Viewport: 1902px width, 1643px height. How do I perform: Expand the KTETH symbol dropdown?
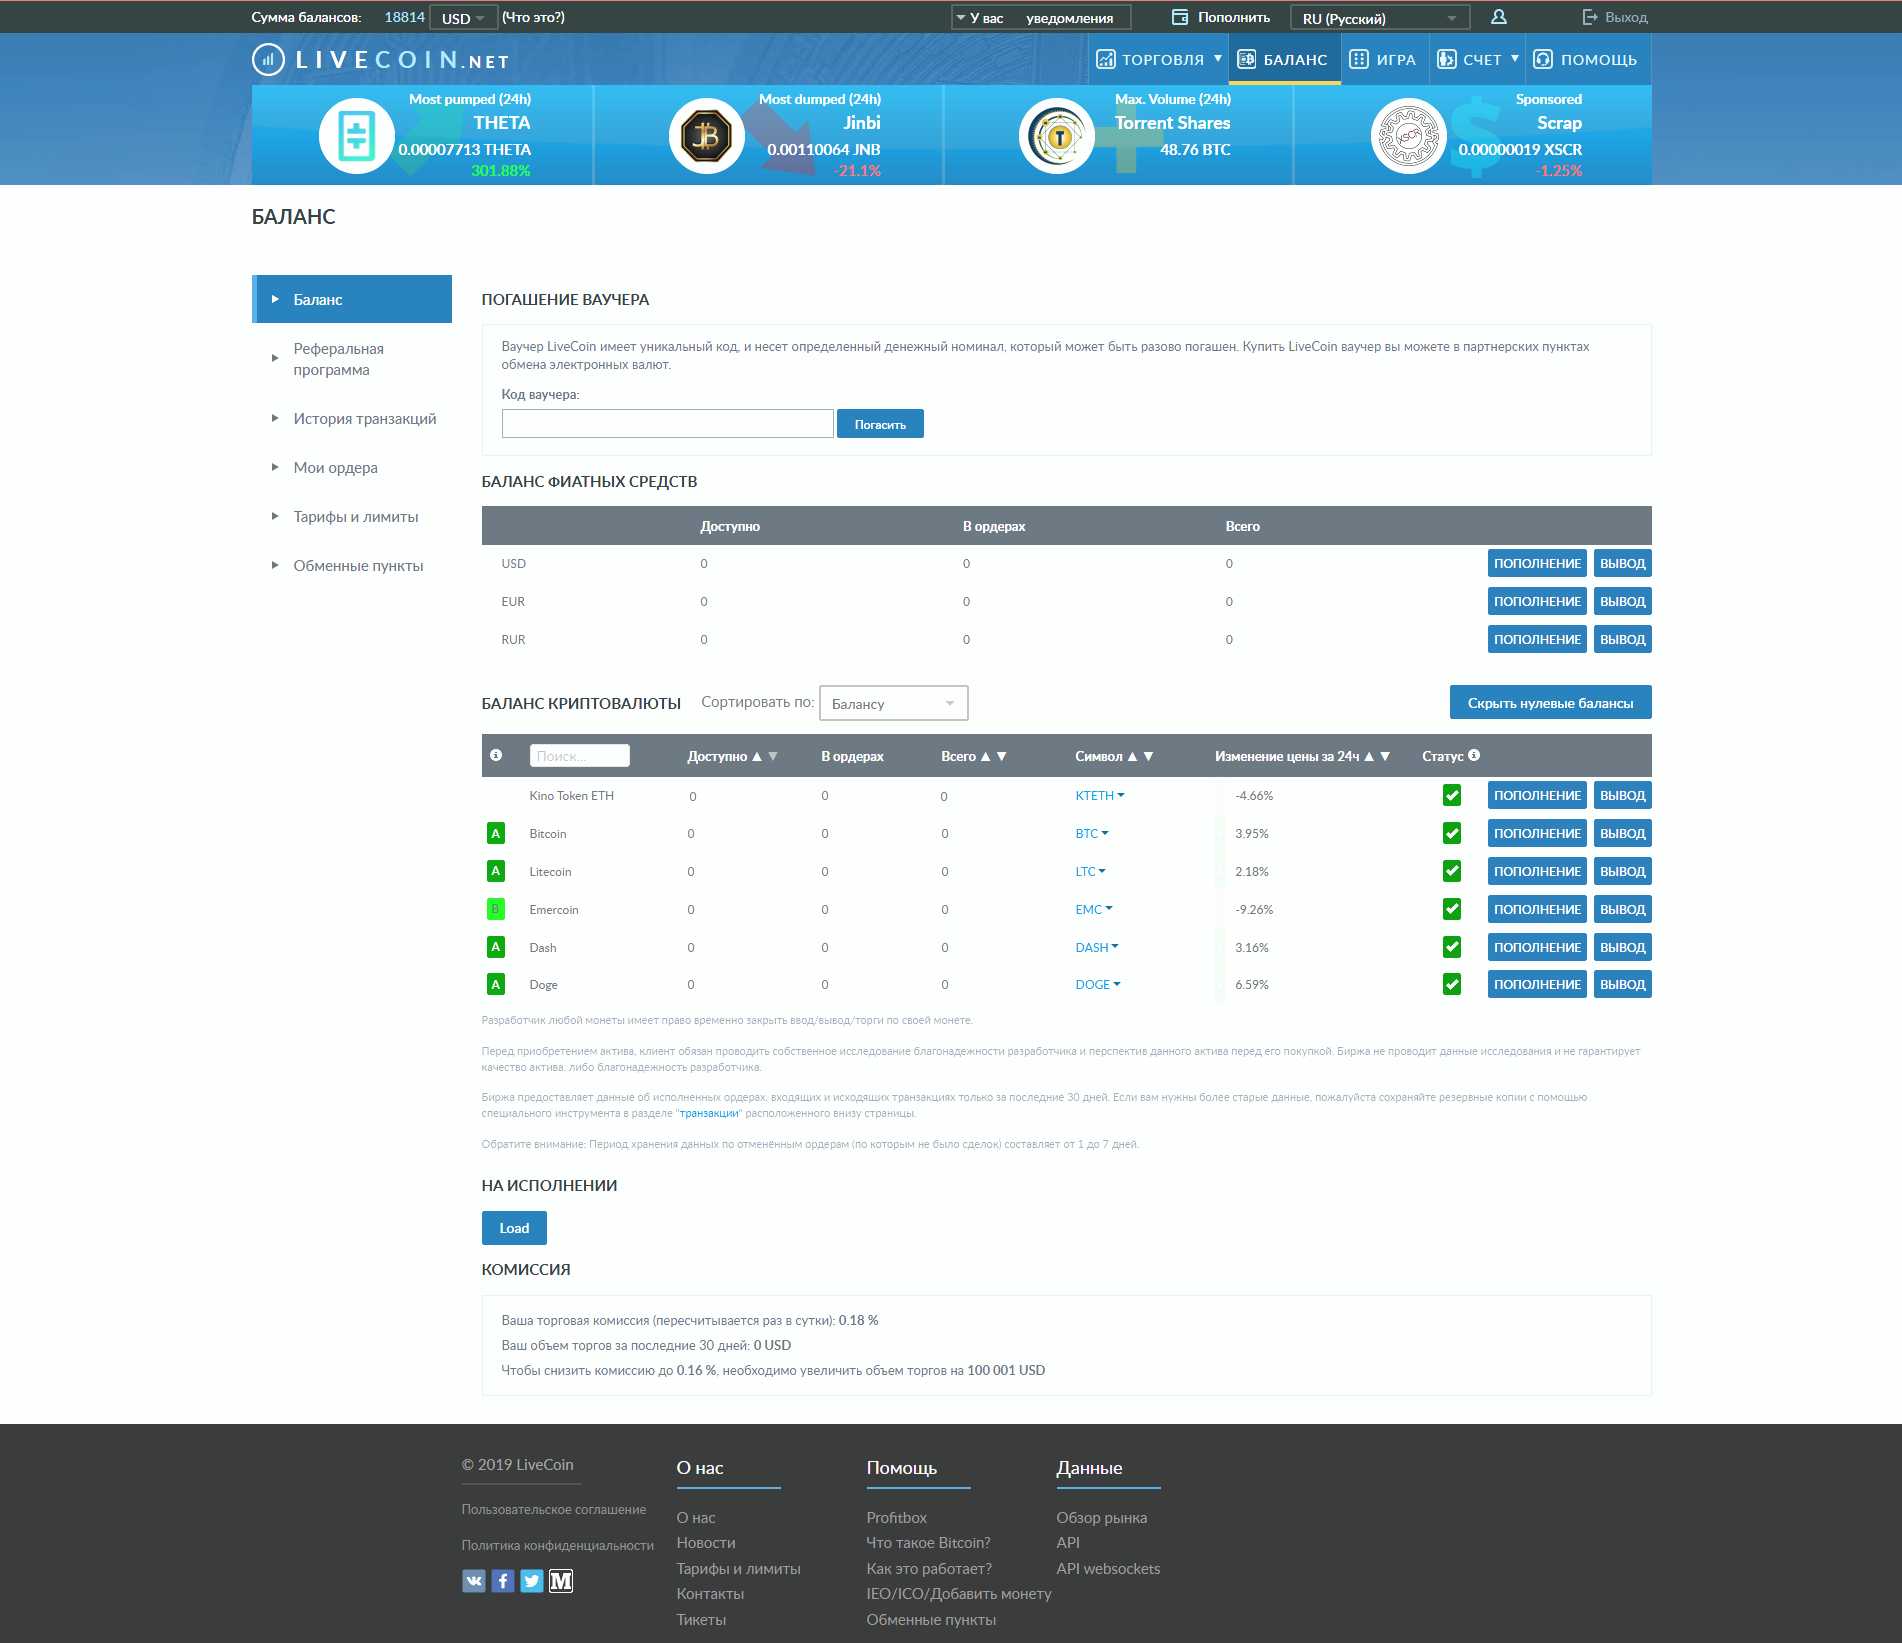tap(1100, 795)
